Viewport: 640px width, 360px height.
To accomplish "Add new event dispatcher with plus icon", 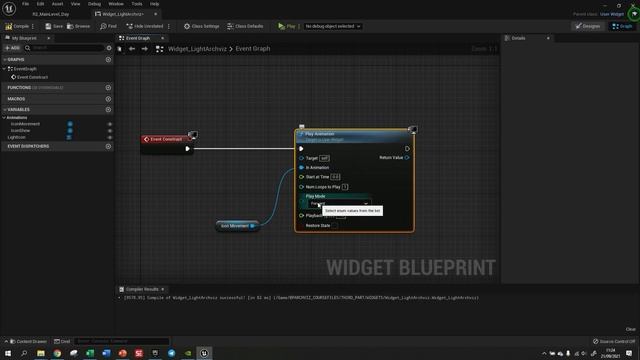I will pyautogui.click(x=108, y=146).
